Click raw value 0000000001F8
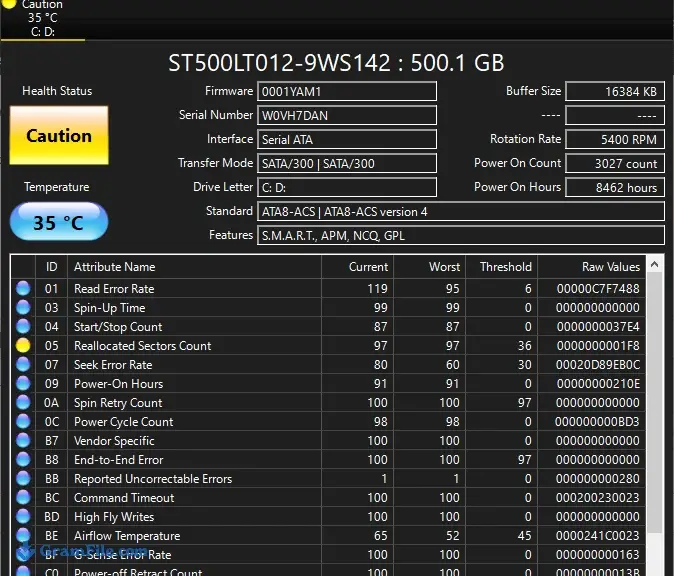The width and height of the screenshot is (674, 576). [598, 346]
